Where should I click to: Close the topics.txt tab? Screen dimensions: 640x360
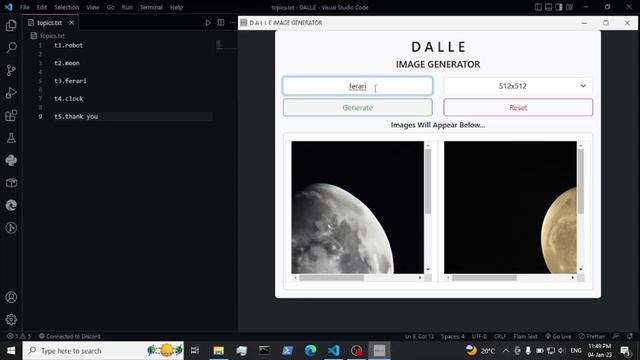[x=71, y=23]
